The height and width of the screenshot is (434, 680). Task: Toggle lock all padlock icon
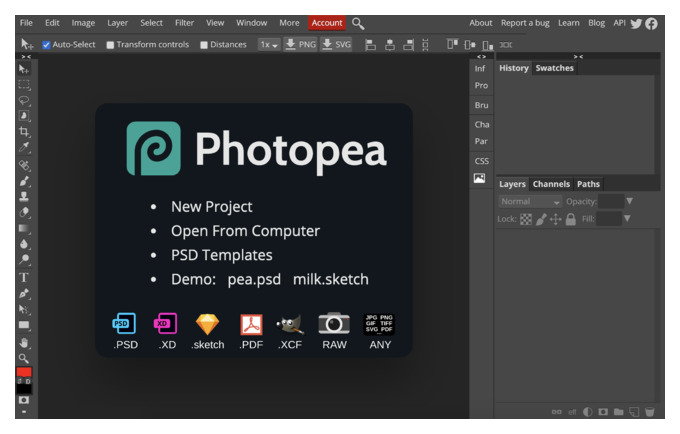571,219
